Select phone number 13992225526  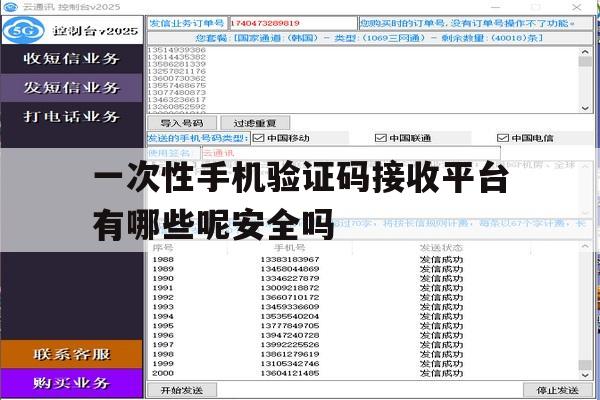[290, 344]
